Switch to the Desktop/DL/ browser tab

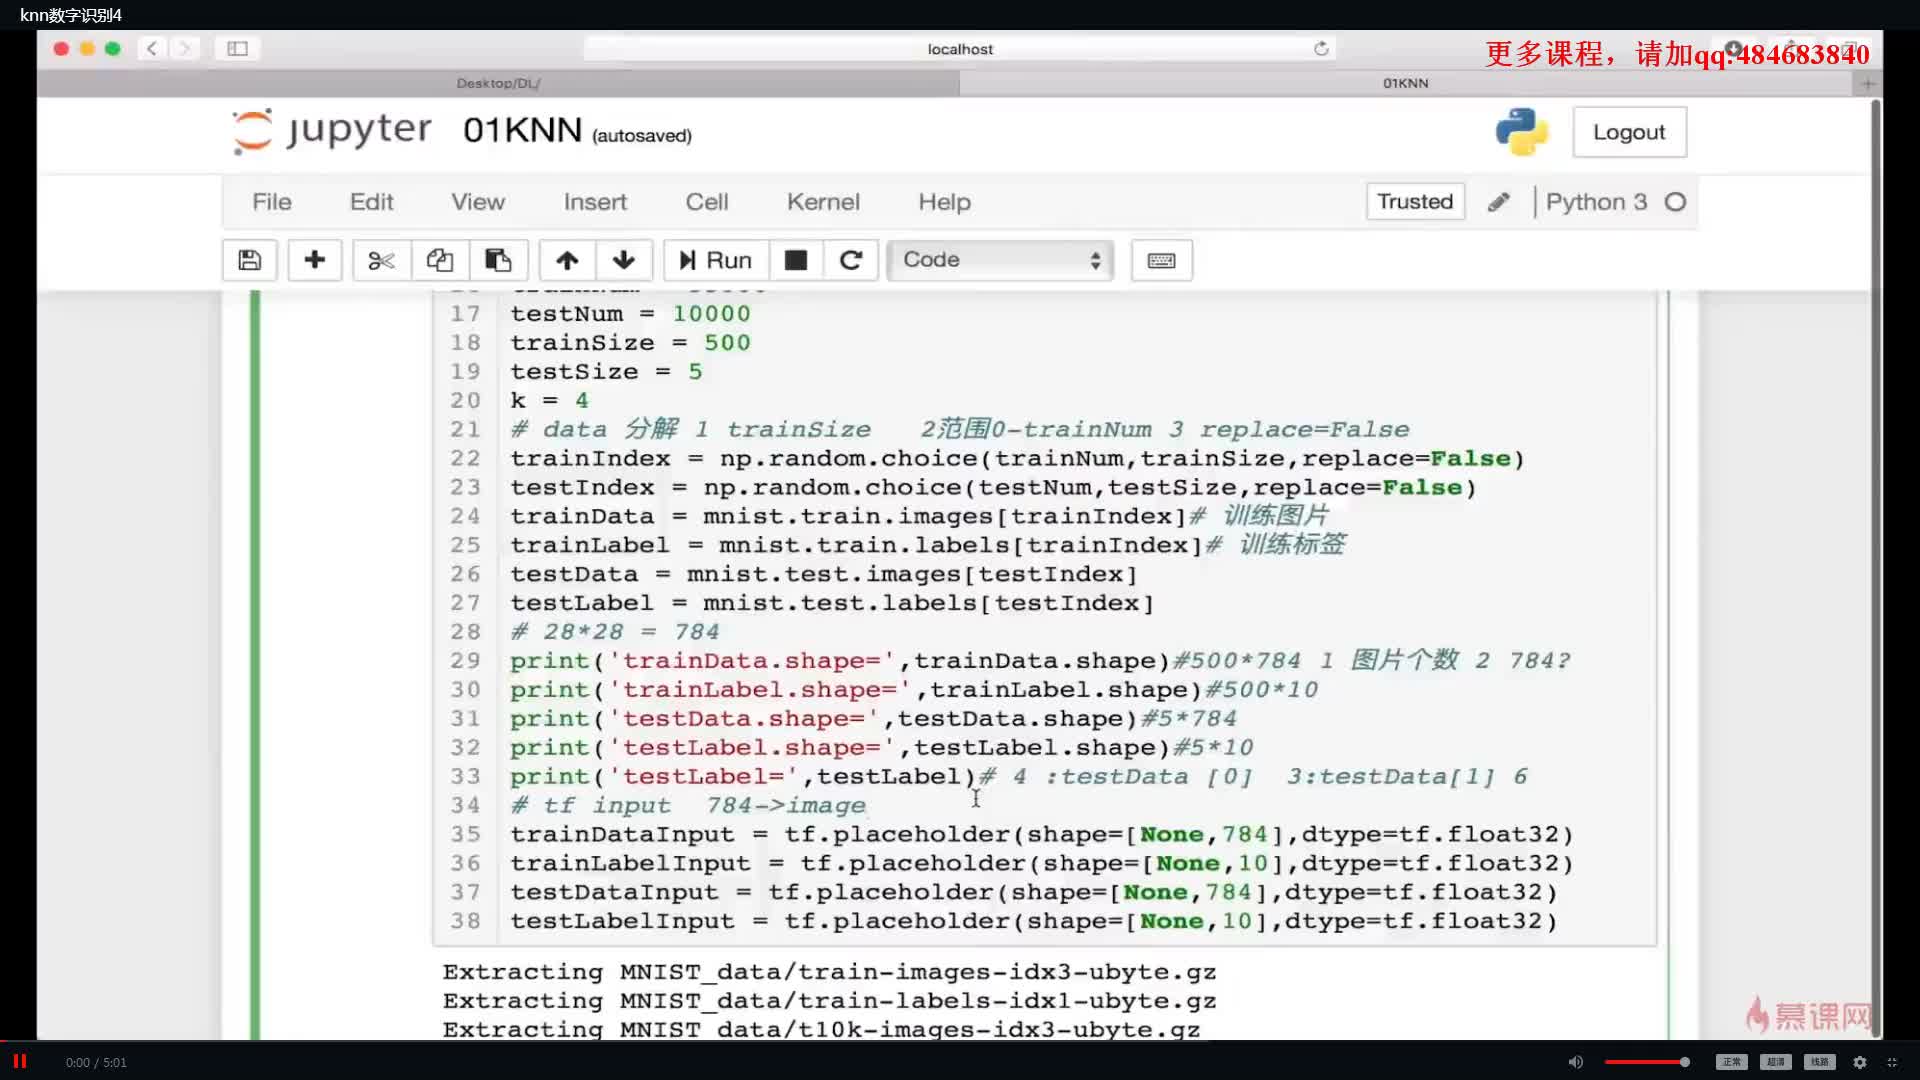[498, 83]
